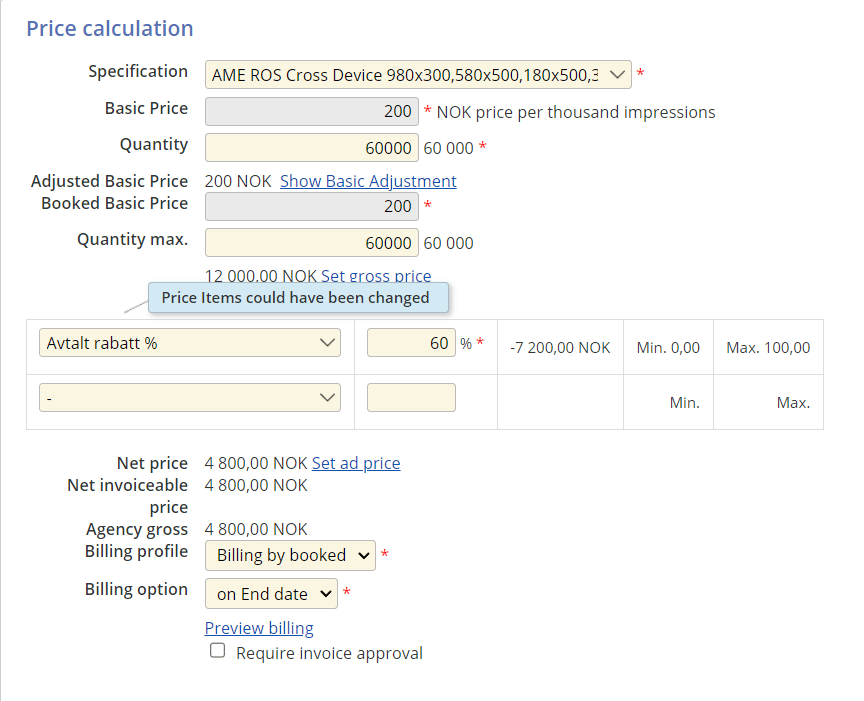Screen dimensions: 864x701
Task: Open the Preview billing link
Action: click(x=259, y=628)
